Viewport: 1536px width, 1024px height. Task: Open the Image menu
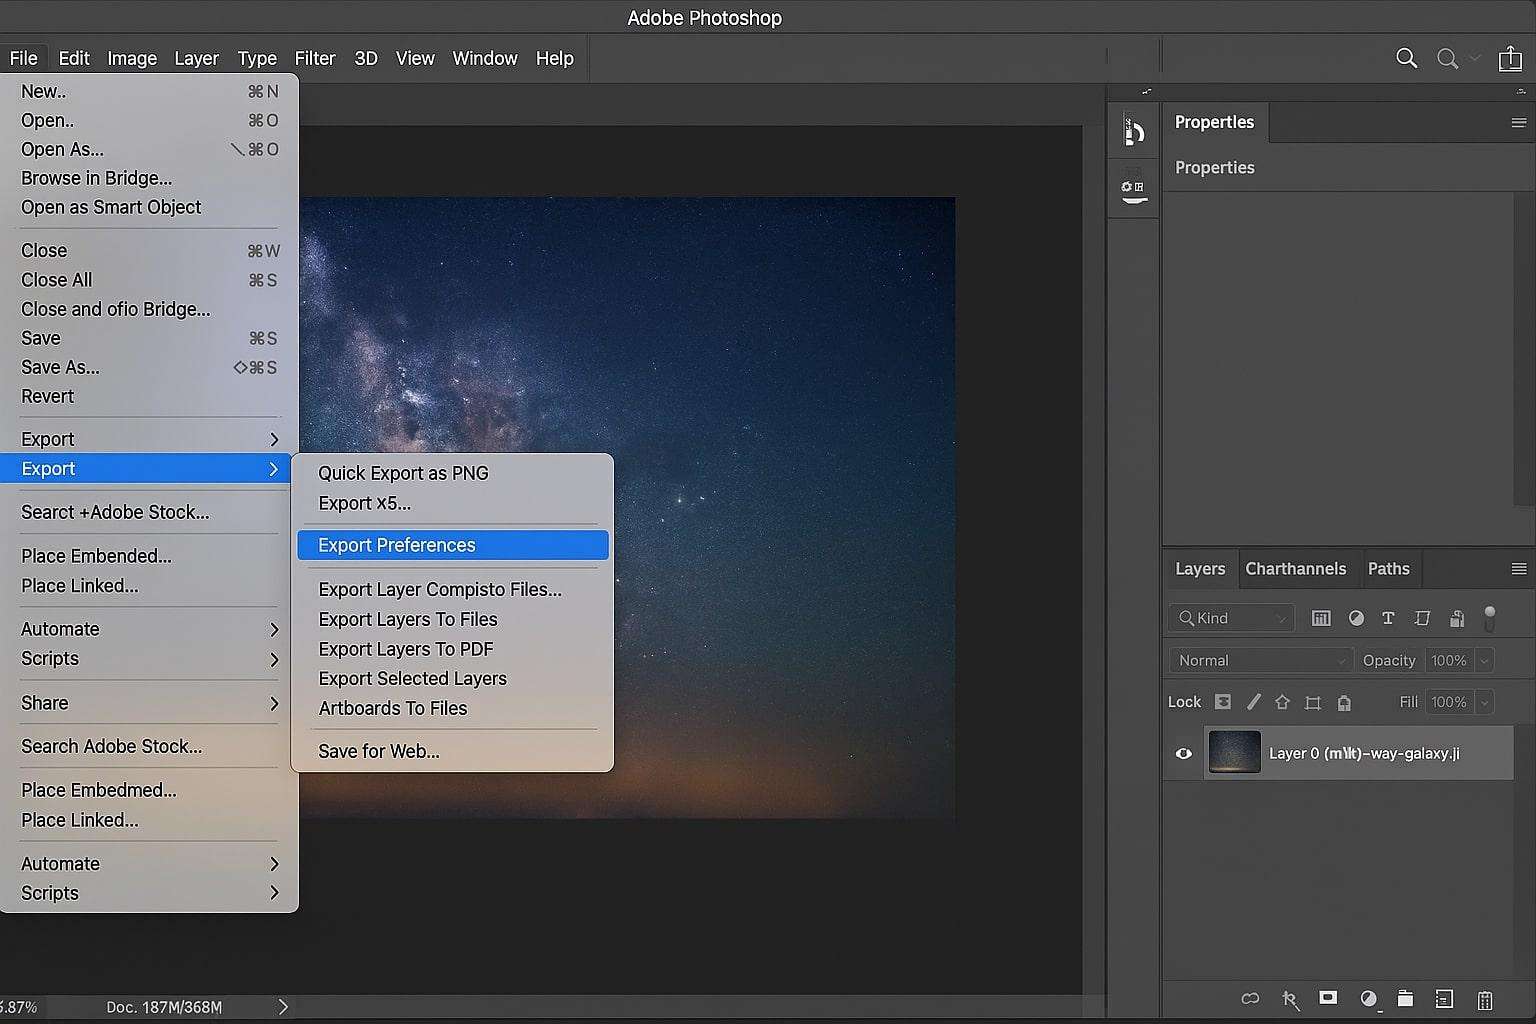pyautogui.click(x=132, y=58)
